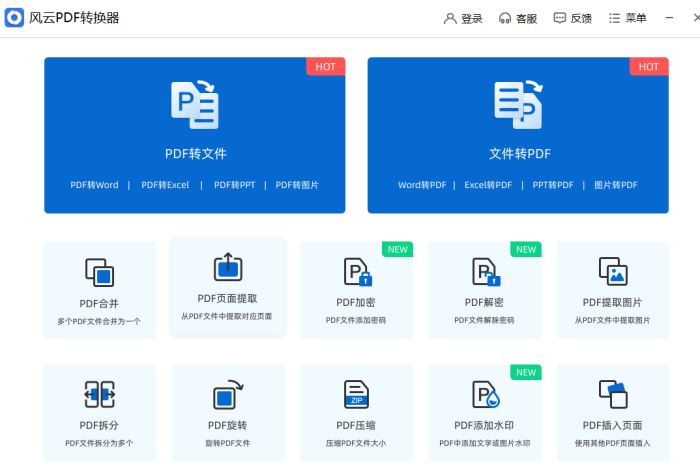Click NEW badge on PDF加密 card
The width and height of the screenshot is (700, 466).
397,250
